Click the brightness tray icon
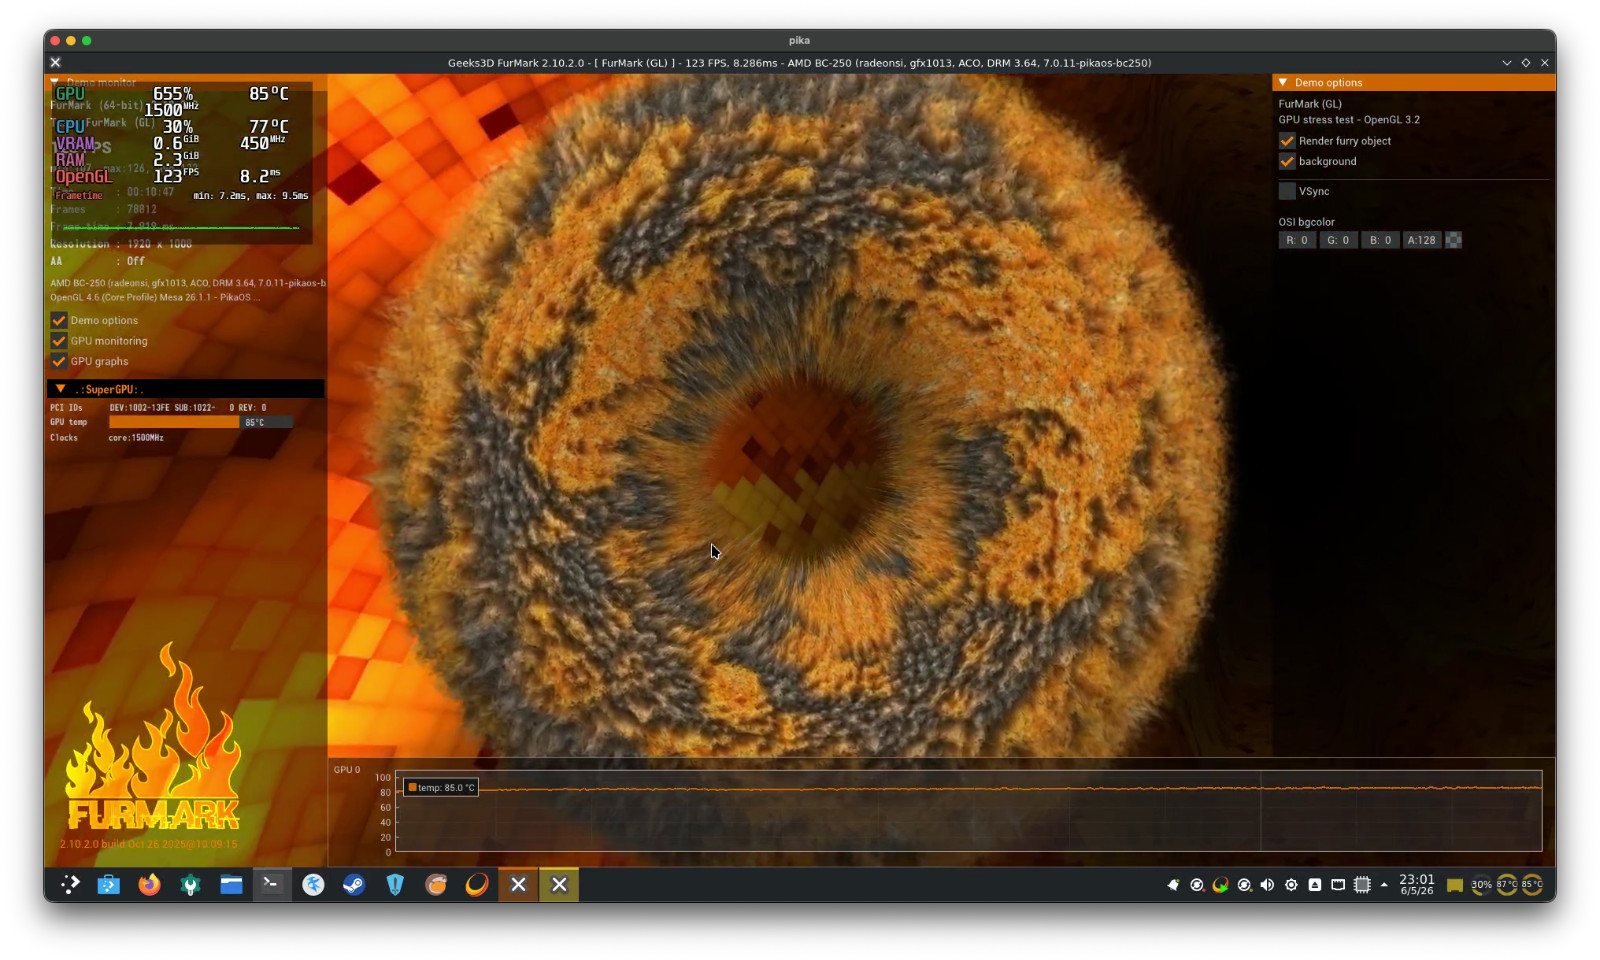 [x=1291, y=885]
